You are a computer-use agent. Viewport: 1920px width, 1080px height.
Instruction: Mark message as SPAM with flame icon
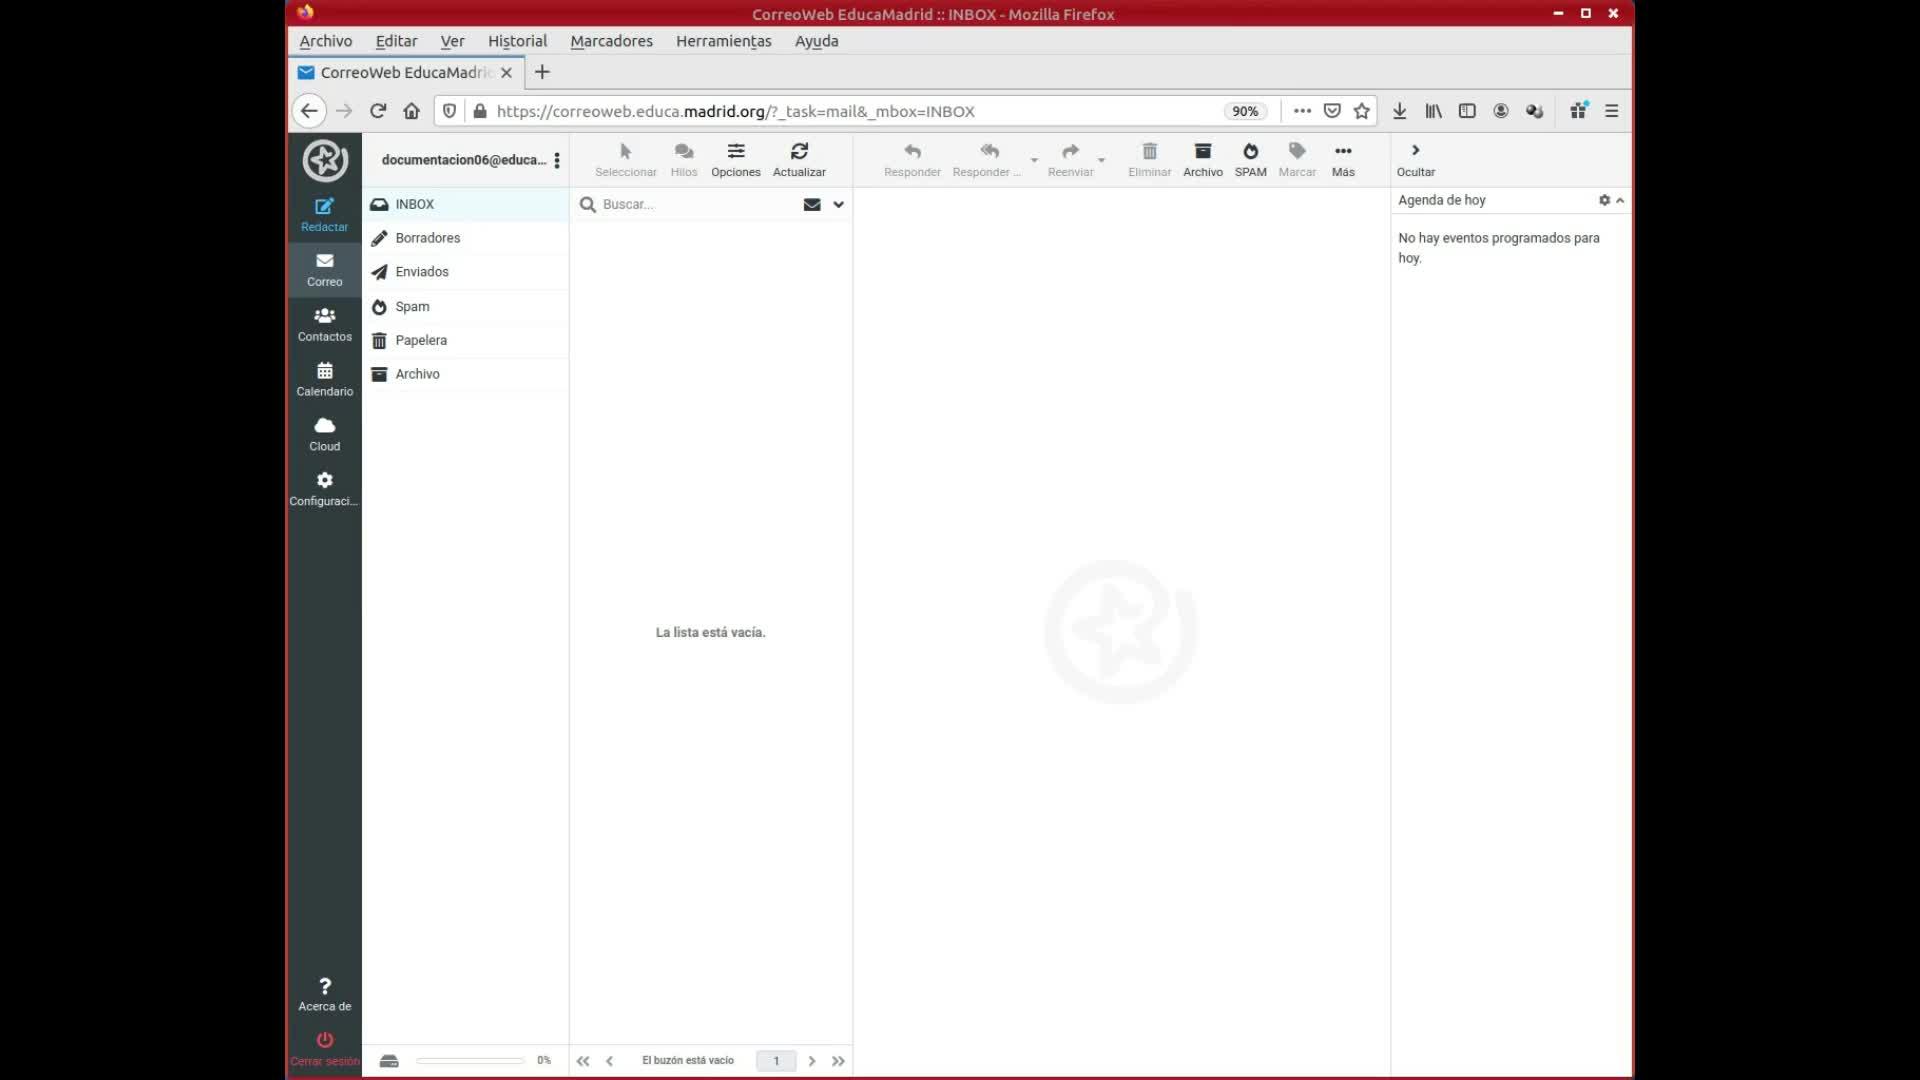1250,152
